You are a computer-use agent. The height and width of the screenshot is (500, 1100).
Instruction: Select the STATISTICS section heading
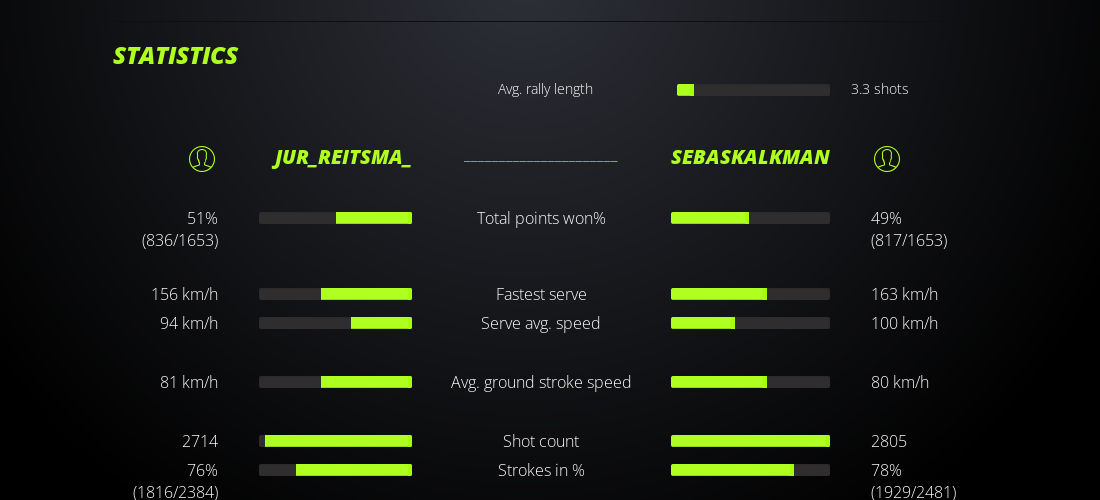pos(175,56)
